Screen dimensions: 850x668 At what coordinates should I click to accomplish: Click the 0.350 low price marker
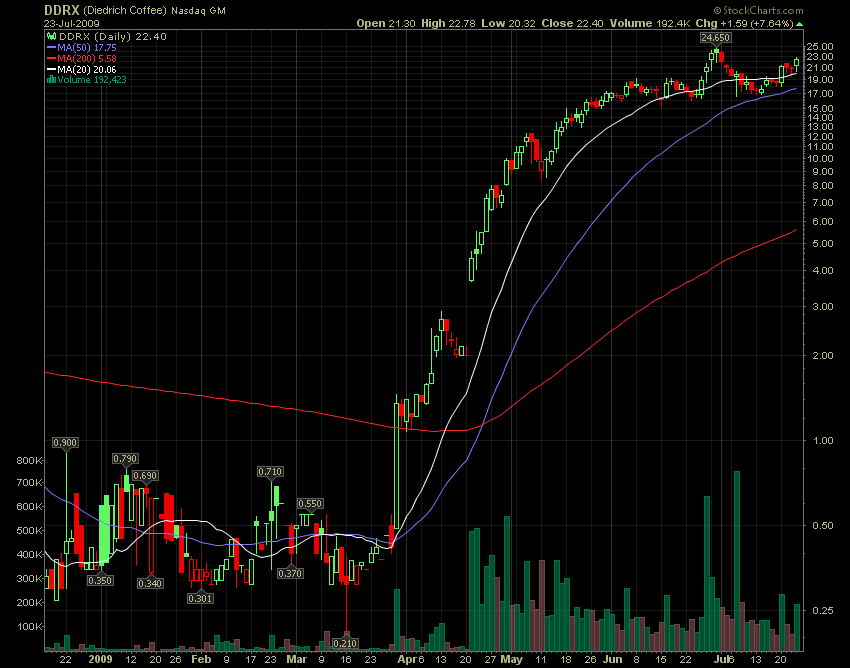pos(100,581)
